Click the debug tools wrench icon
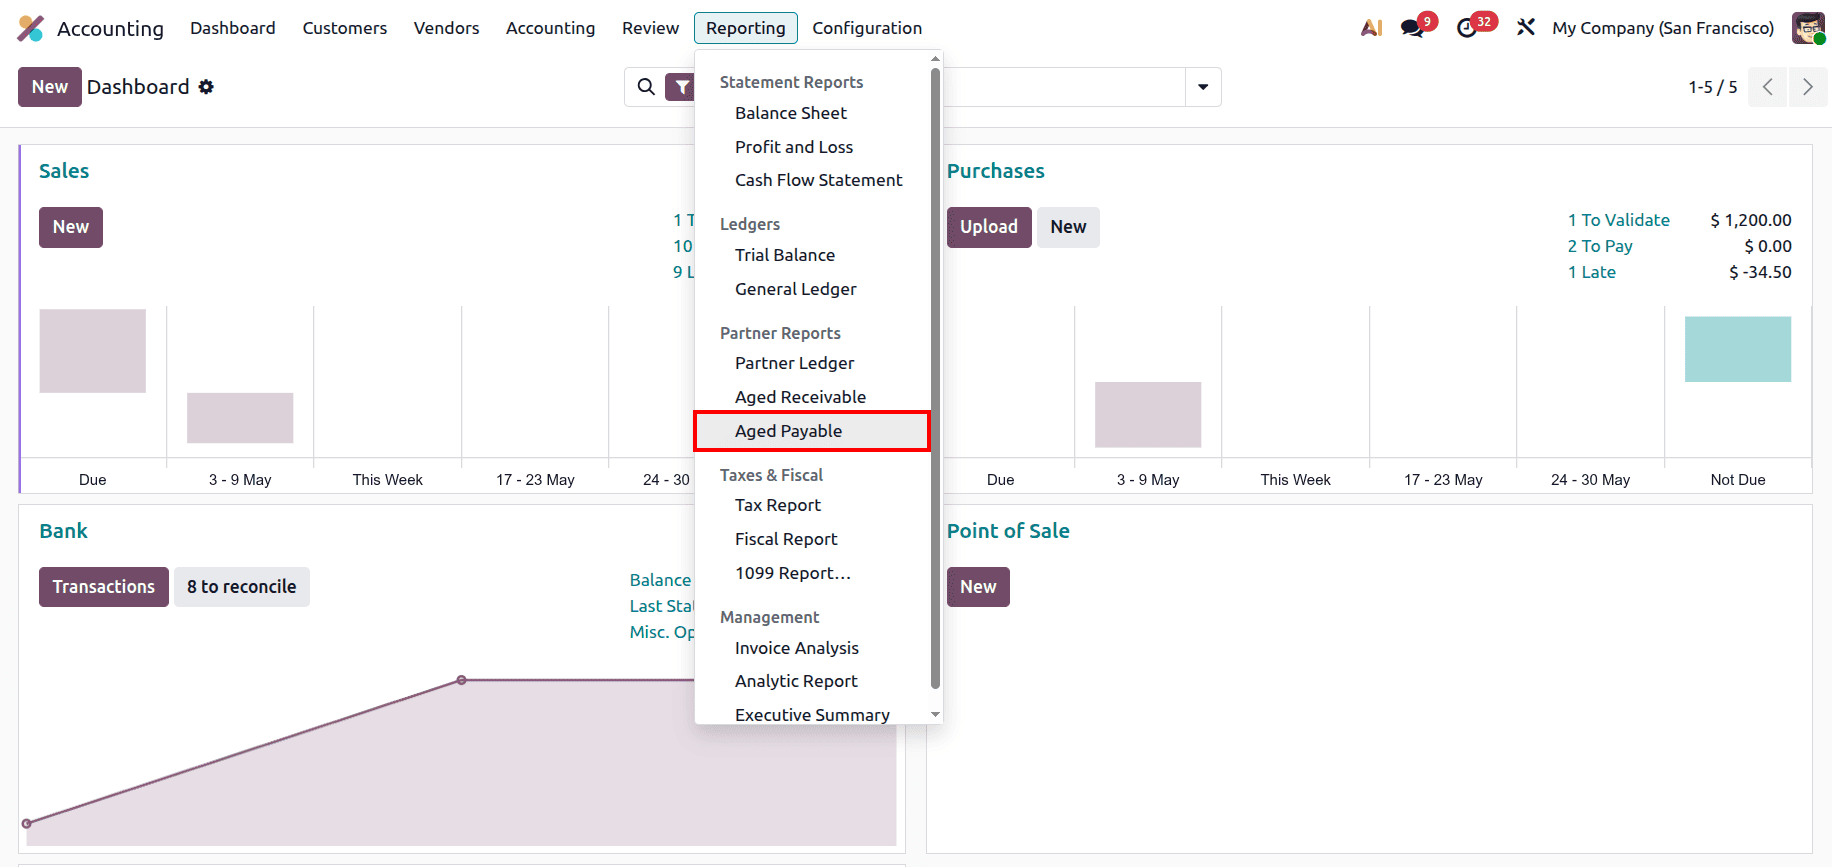Image resolution: width=1832 pixels, height=867 pixels. [x=1525, y=28]
